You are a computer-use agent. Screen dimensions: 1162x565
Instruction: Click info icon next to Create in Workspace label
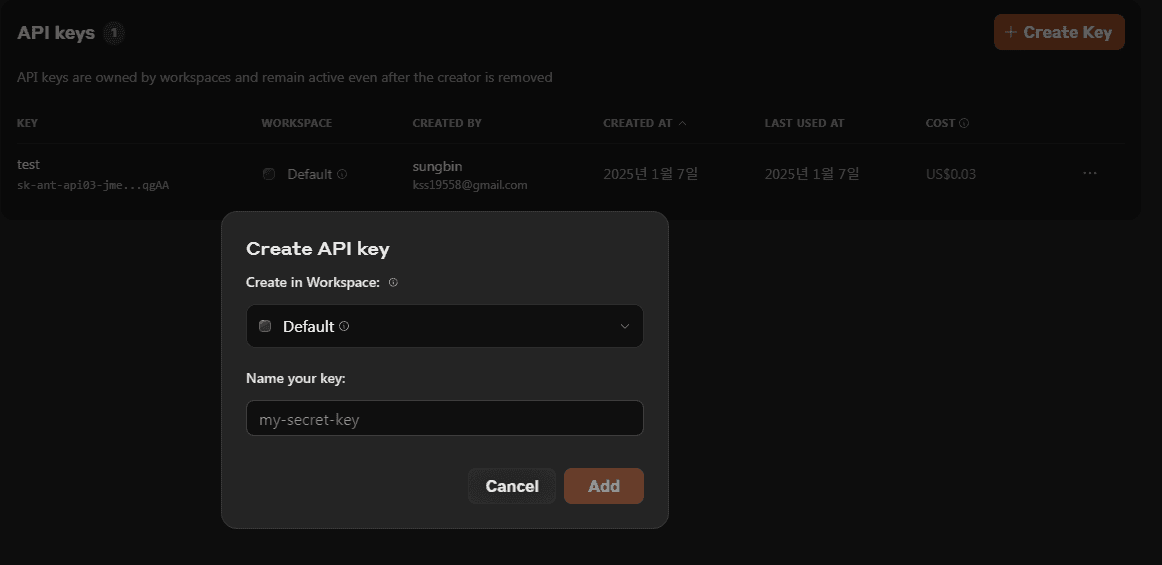[393, 283]
